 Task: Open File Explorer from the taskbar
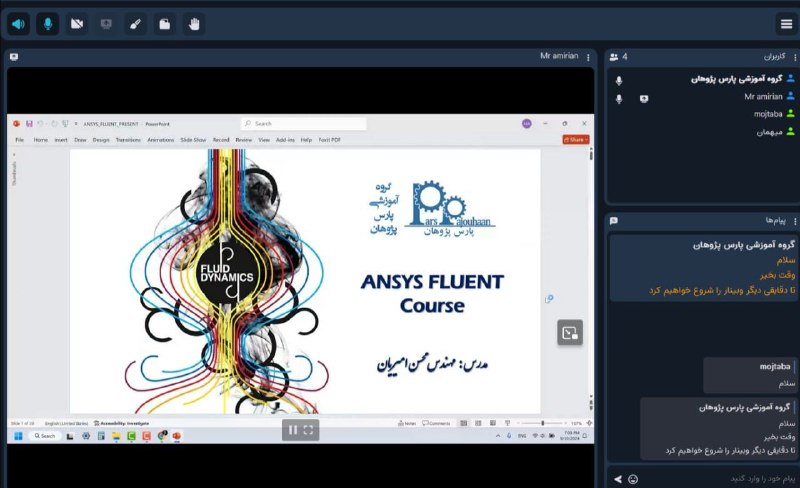pyautogui.click(x=116, y=436)
